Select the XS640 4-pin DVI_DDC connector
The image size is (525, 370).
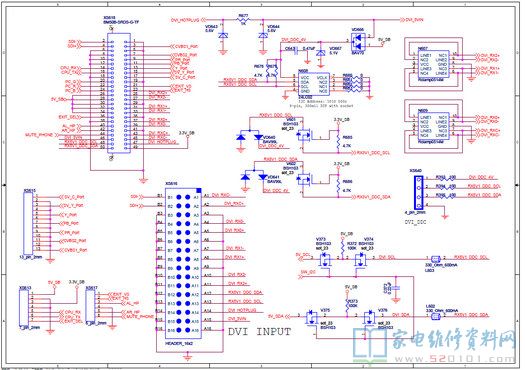pos(418,192)
